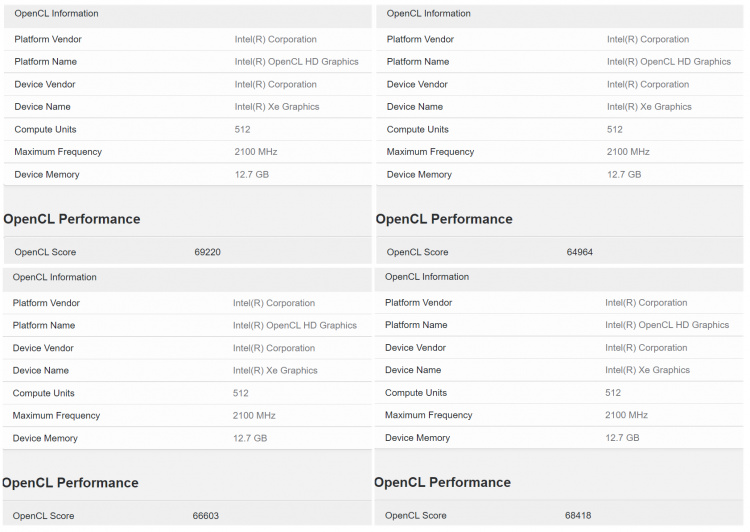Click the OpenCL Score label beside 69220

pyautogui.click(x=45, y=252)
